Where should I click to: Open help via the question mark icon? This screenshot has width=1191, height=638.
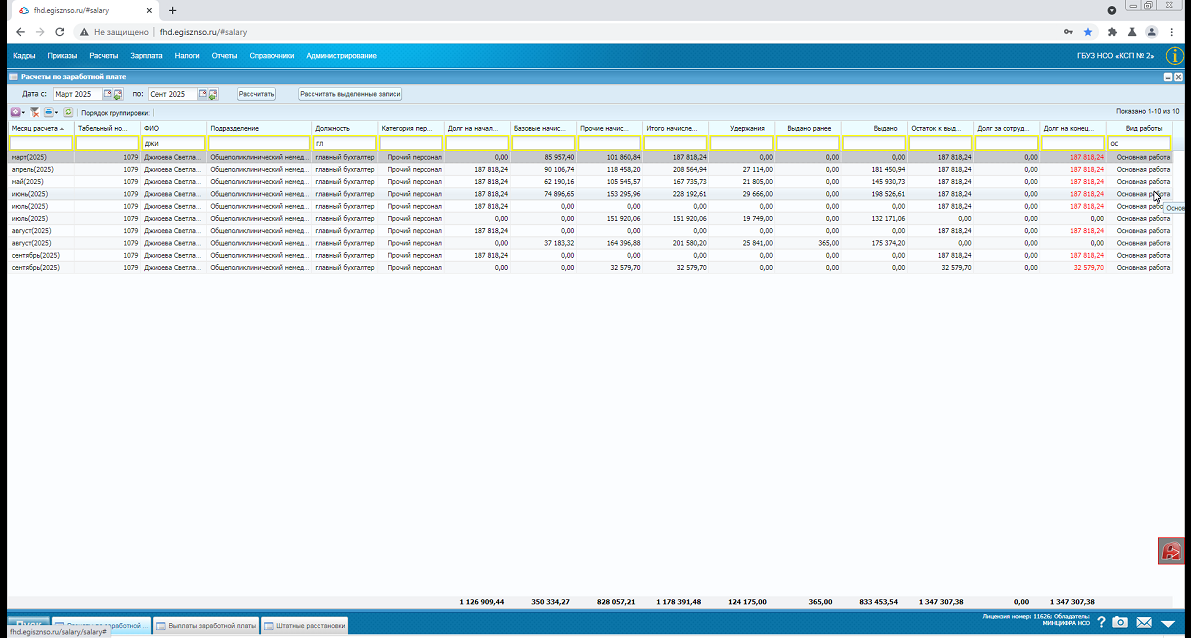pos(1101,622)
